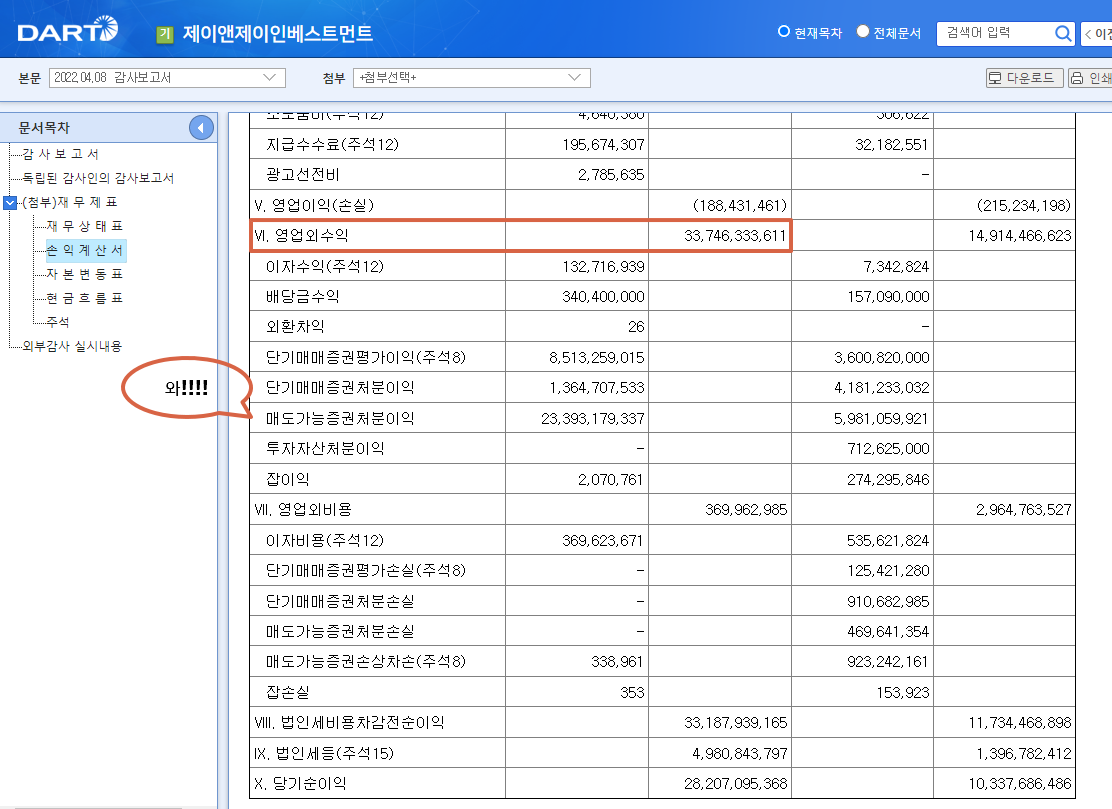Click row label Ⅸ. 법인세등(주석15)
Screen dimensions: 1112x809
point(324,754)
